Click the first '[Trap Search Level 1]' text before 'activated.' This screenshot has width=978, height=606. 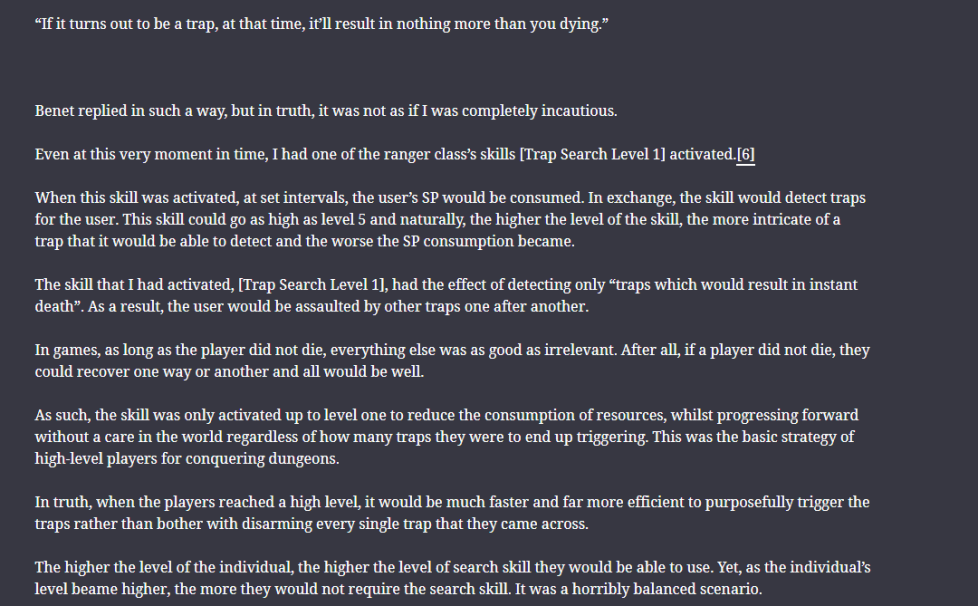click(x=593, y=155)
